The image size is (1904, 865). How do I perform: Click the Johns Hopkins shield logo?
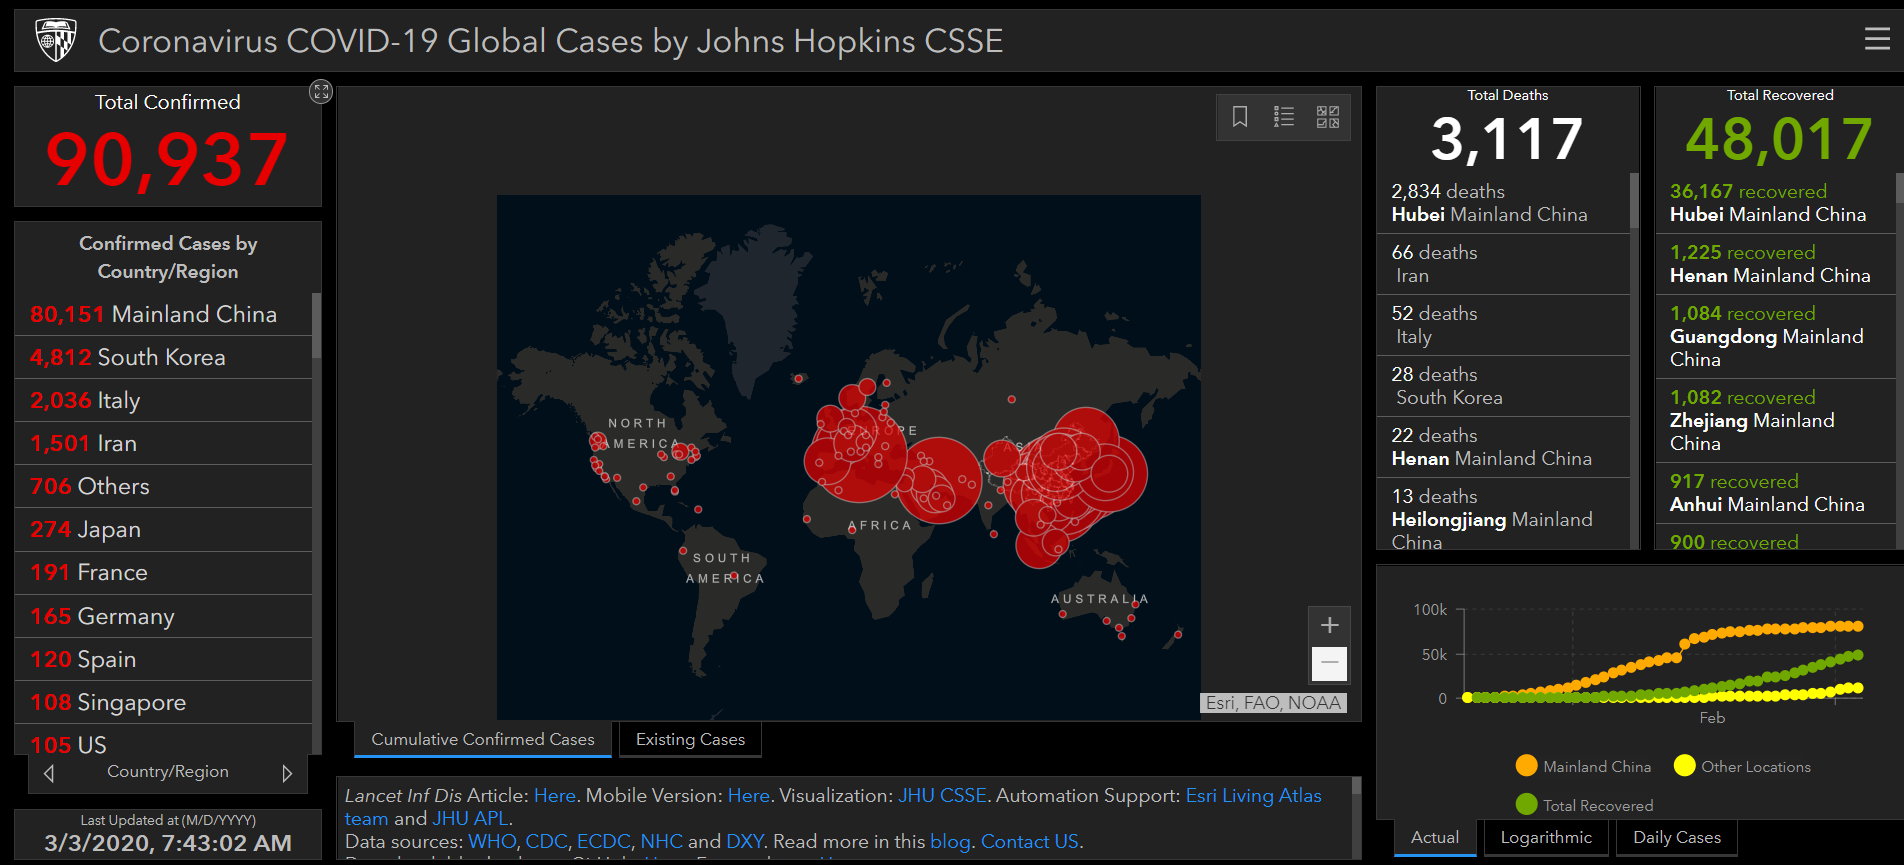56,40
